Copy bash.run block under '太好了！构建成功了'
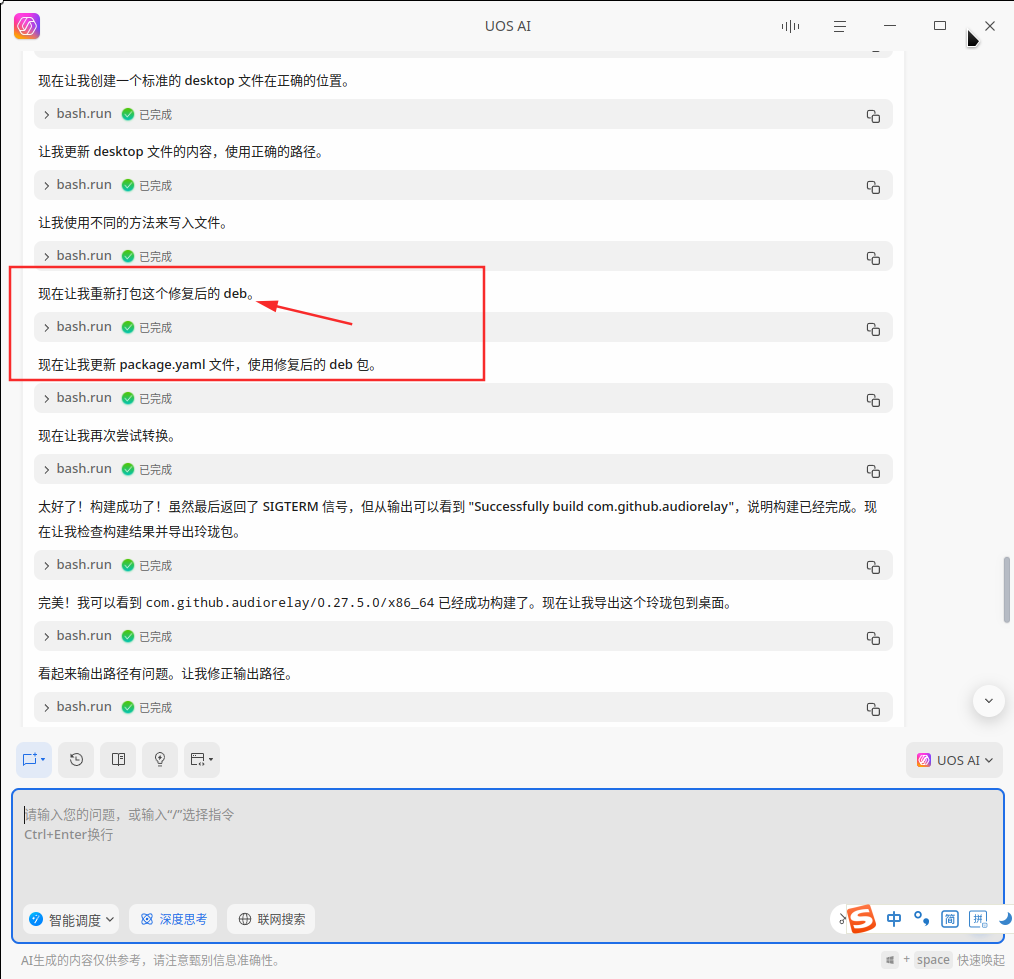The height and width of the screenshot is (979, 1014). pyautogui.click(x=873, y=567)
